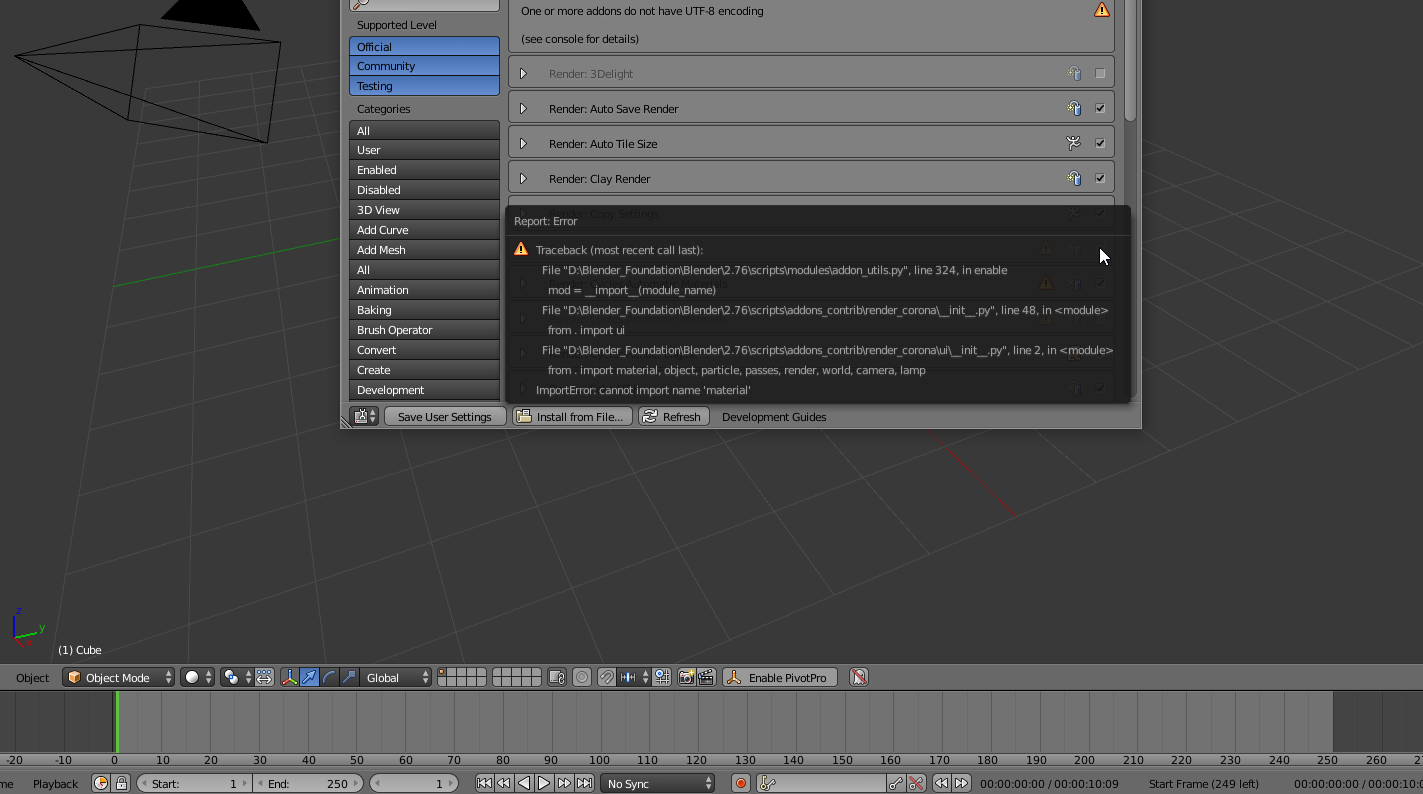1423x794 pixels.
Task: Select the Enabled category filter
Action: [x=424, y=170]
